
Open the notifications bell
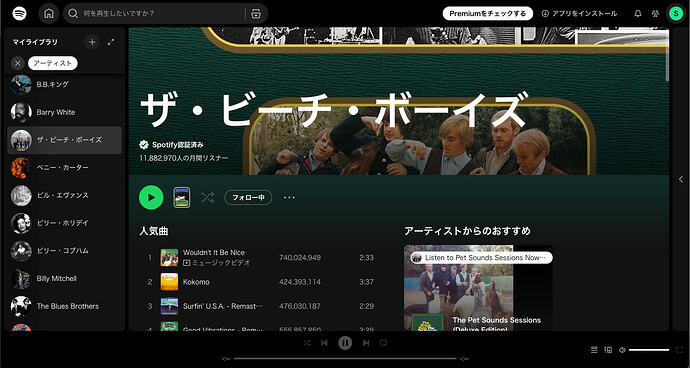coord(638,14)
